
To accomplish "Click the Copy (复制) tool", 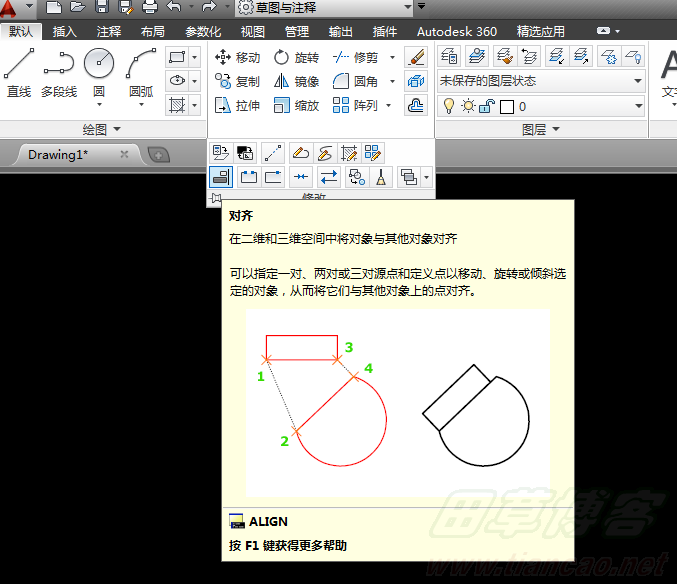I will [237, 81].
